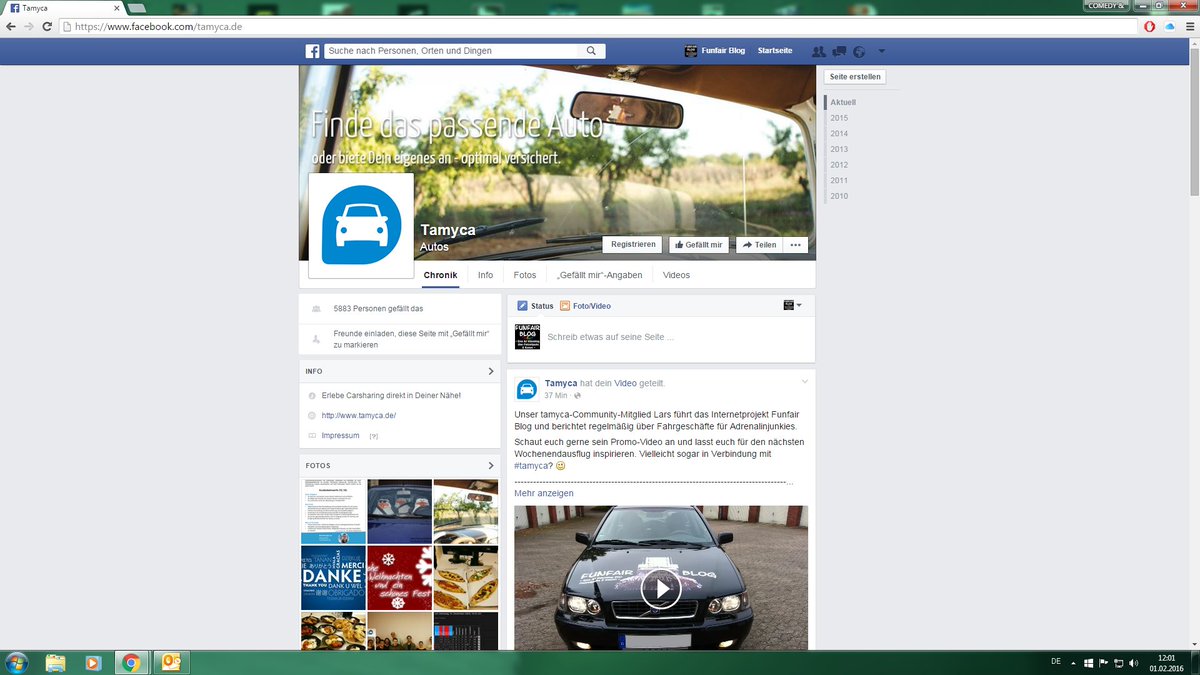Screen dimensions: 1200x675
Task: Open post options chevron
Action: coord(804,381)
